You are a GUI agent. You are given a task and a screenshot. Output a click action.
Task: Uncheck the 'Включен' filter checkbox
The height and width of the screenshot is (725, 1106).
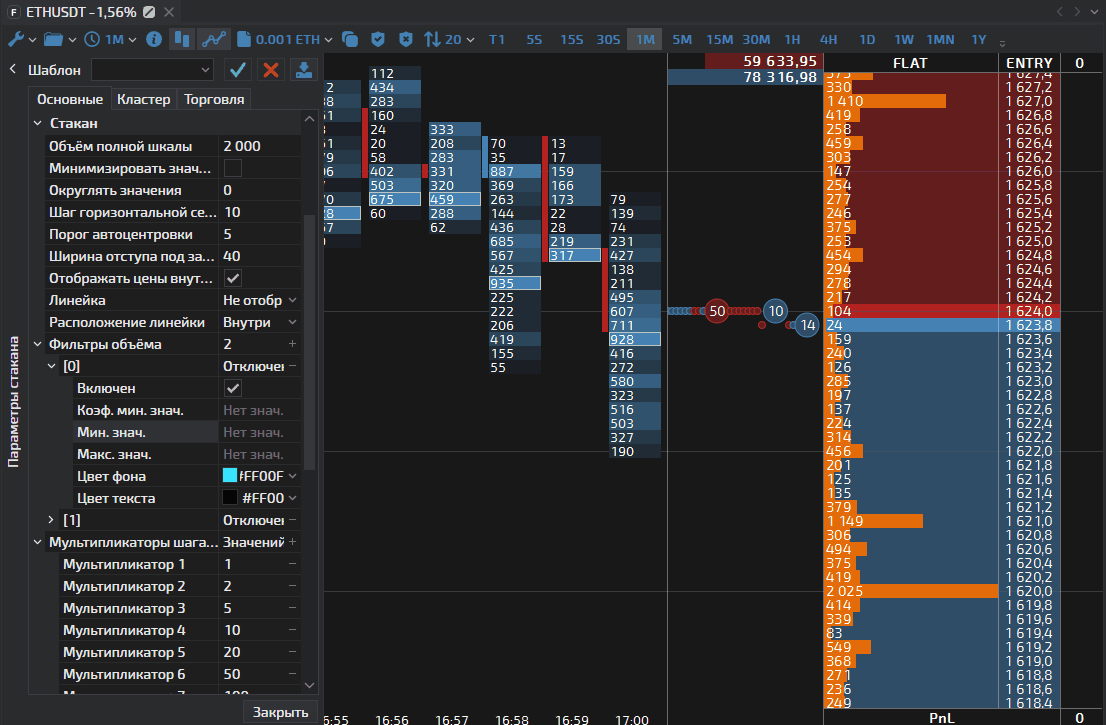coord(233,388)
